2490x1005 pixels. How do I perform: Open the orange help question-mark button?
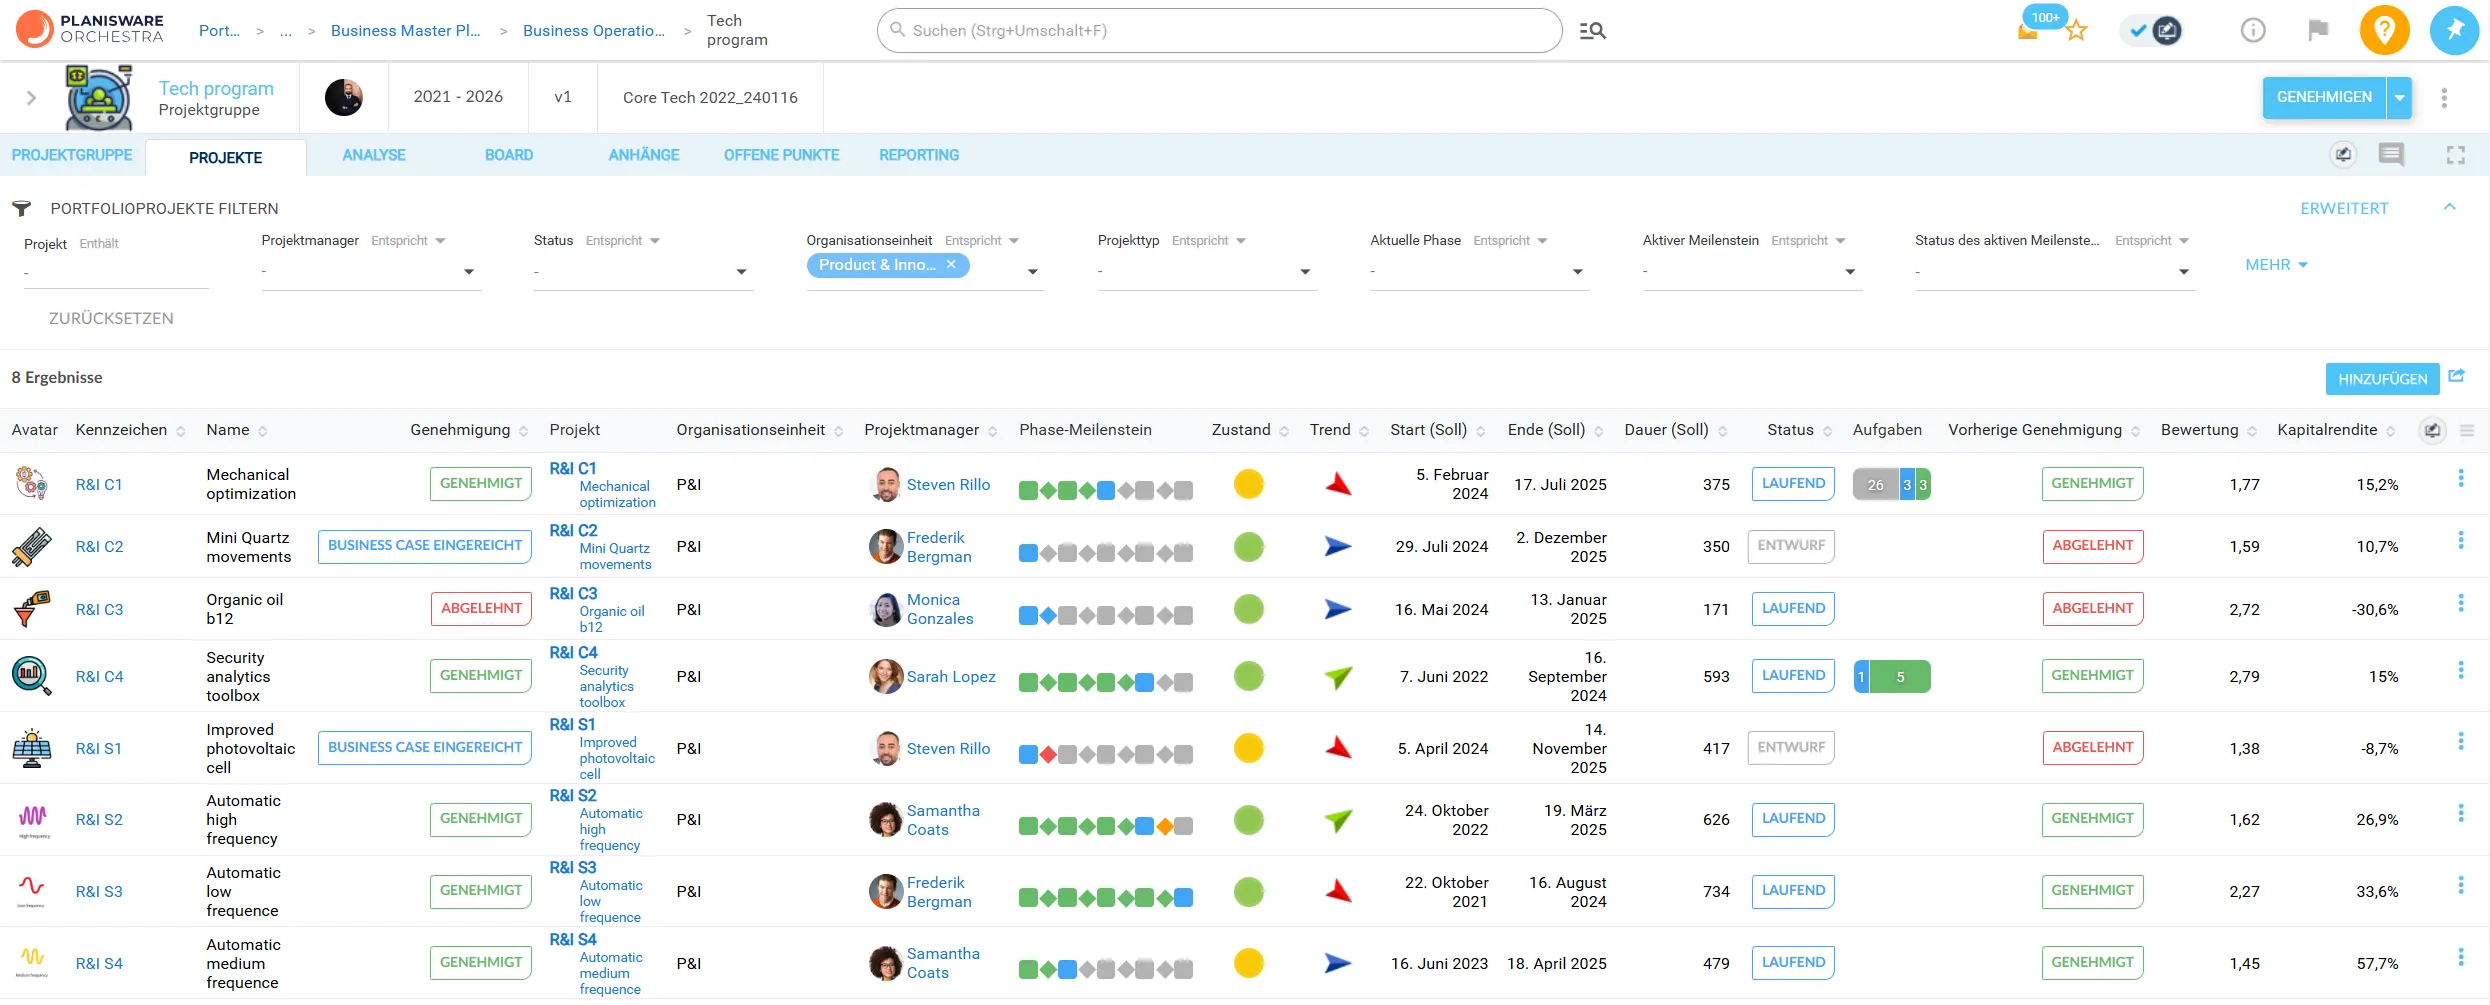click(2384, 31)
